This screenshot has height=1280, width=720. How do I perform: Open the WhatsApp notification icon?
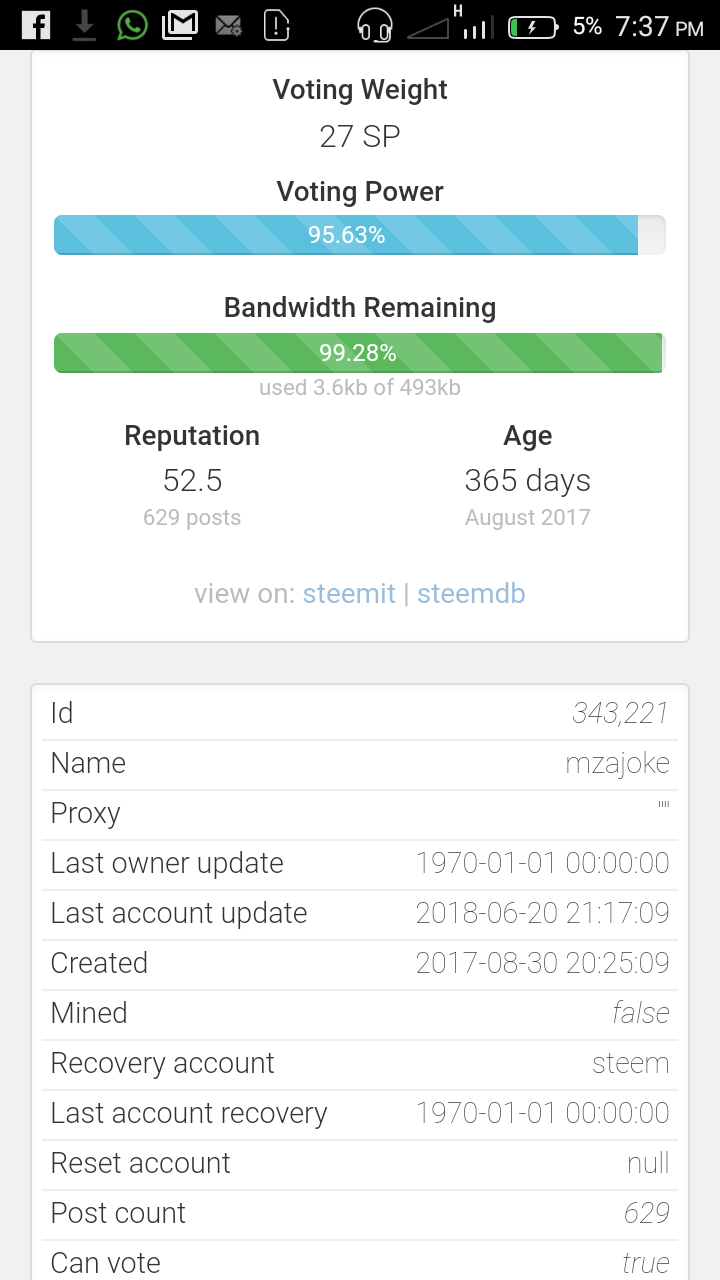[132, 25]
